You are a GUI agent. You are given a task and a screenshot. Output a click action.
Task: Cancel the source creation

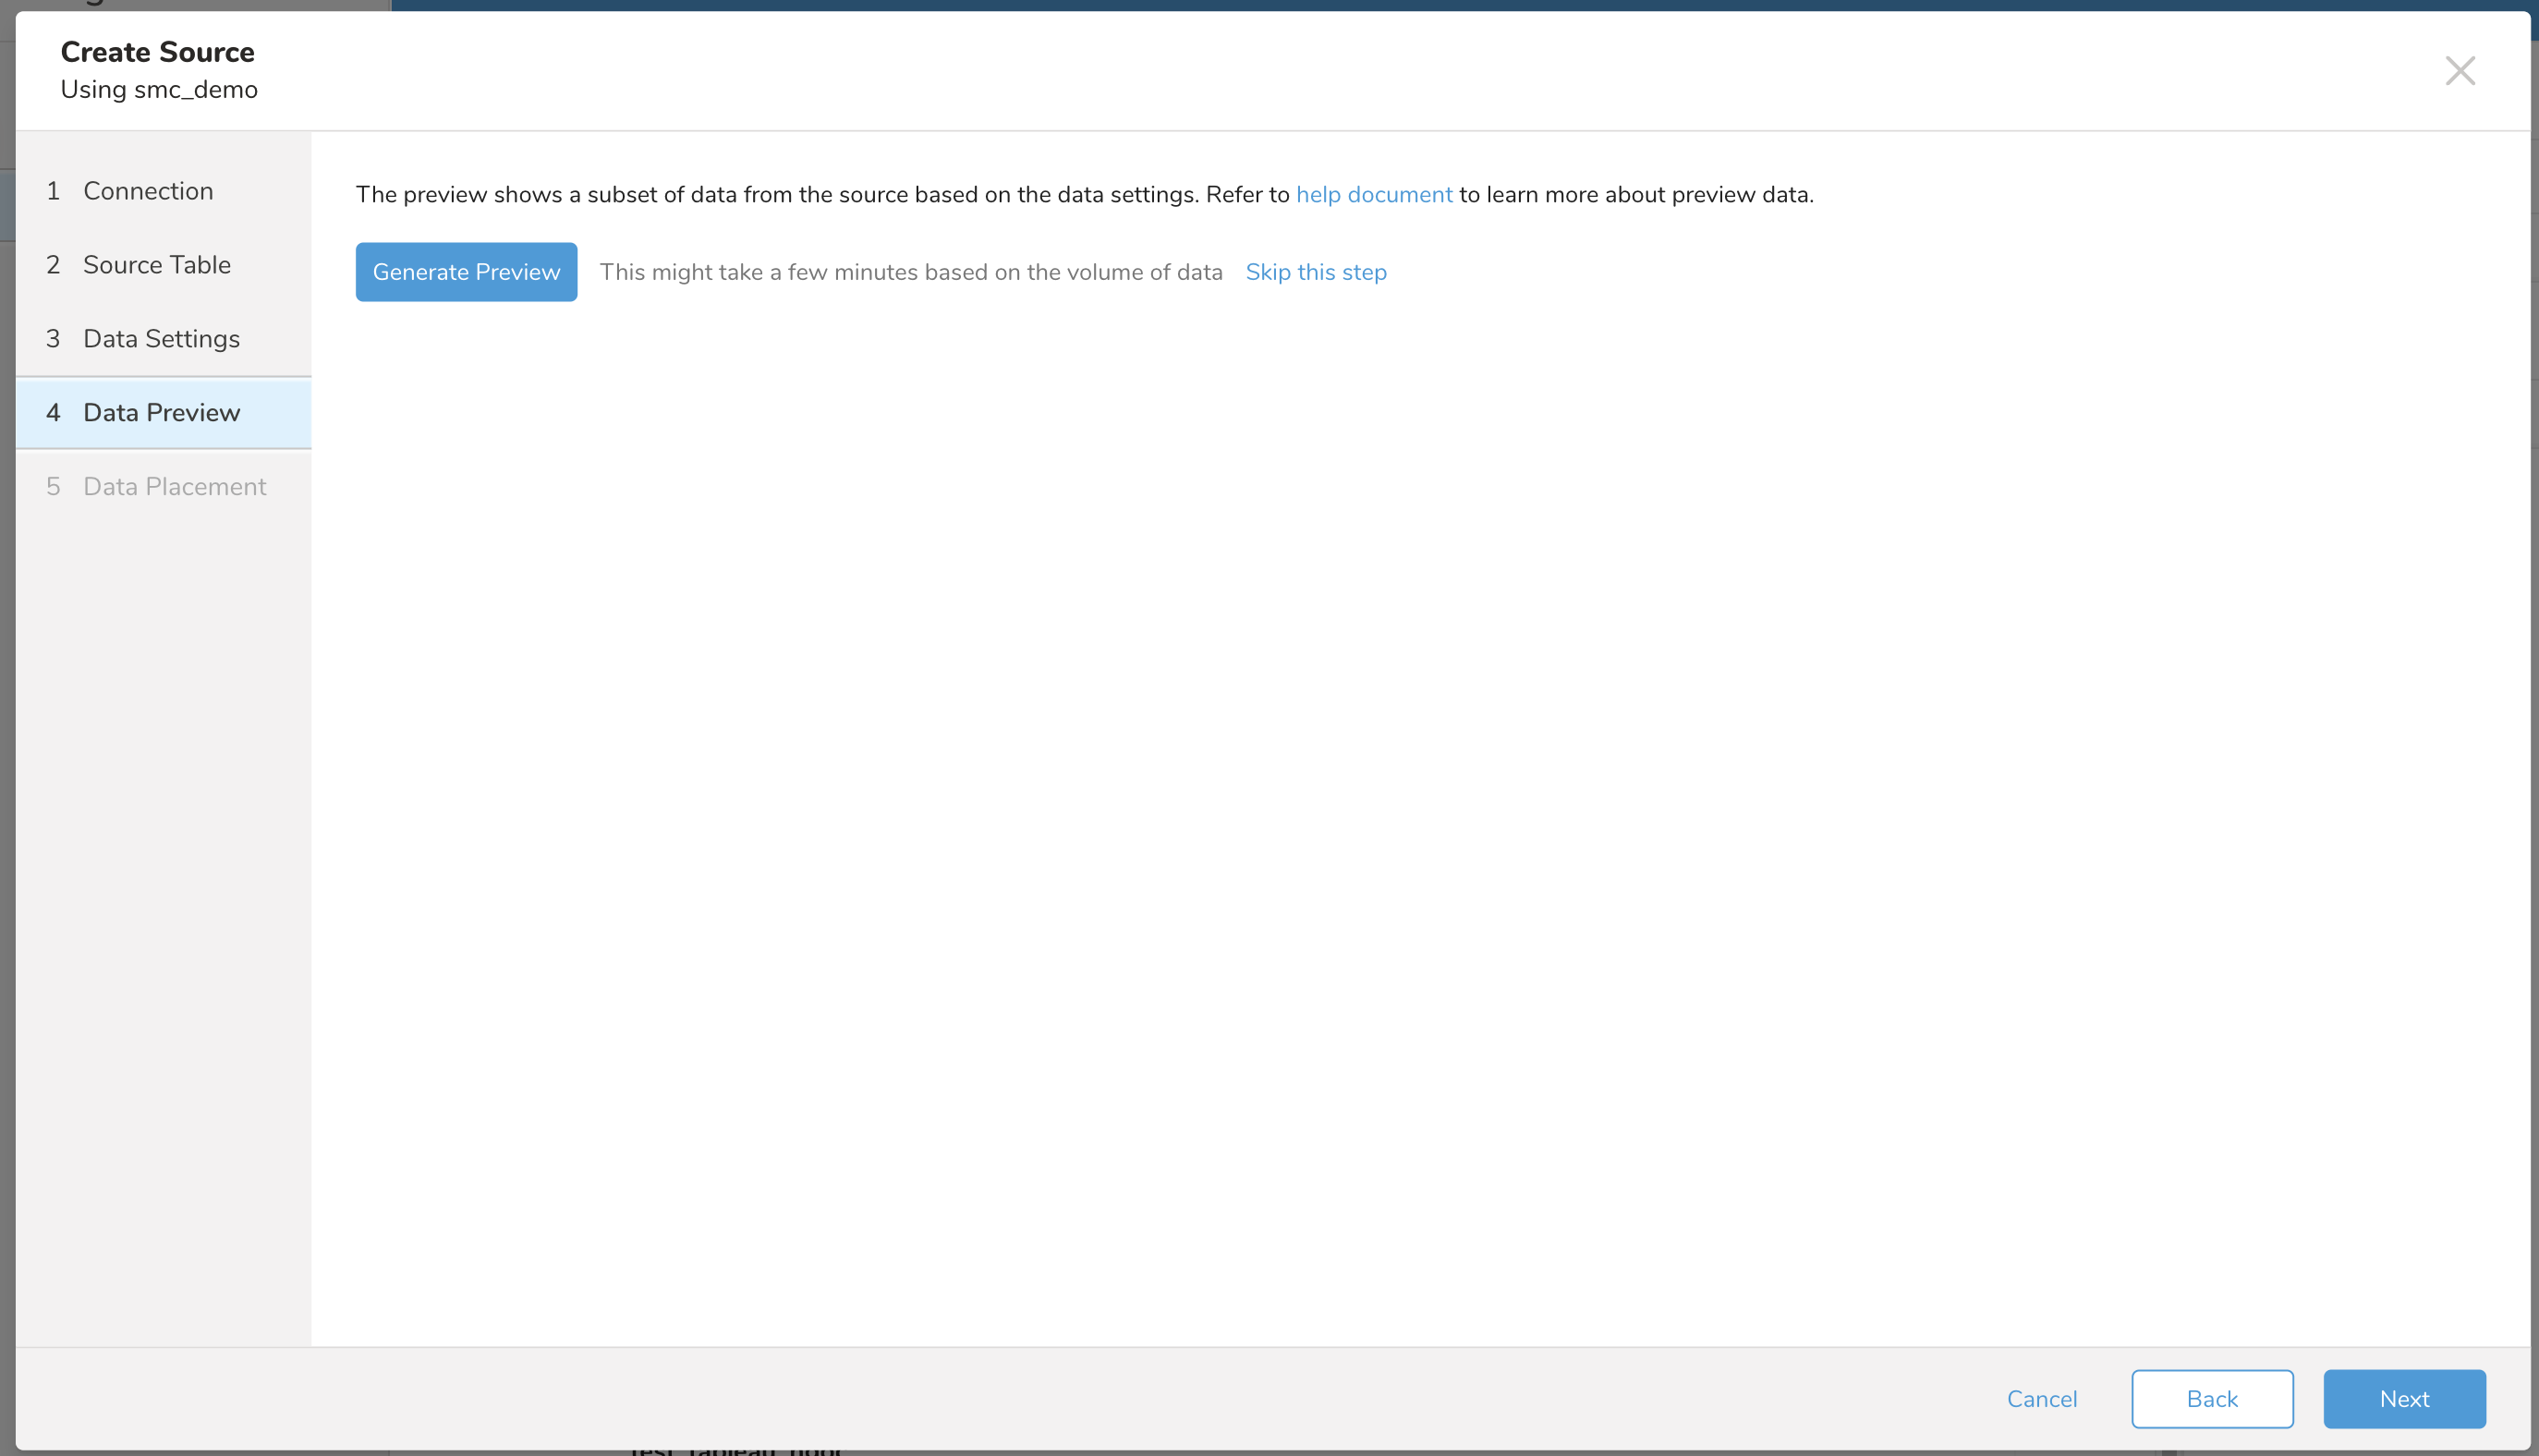(2041, 1398)
